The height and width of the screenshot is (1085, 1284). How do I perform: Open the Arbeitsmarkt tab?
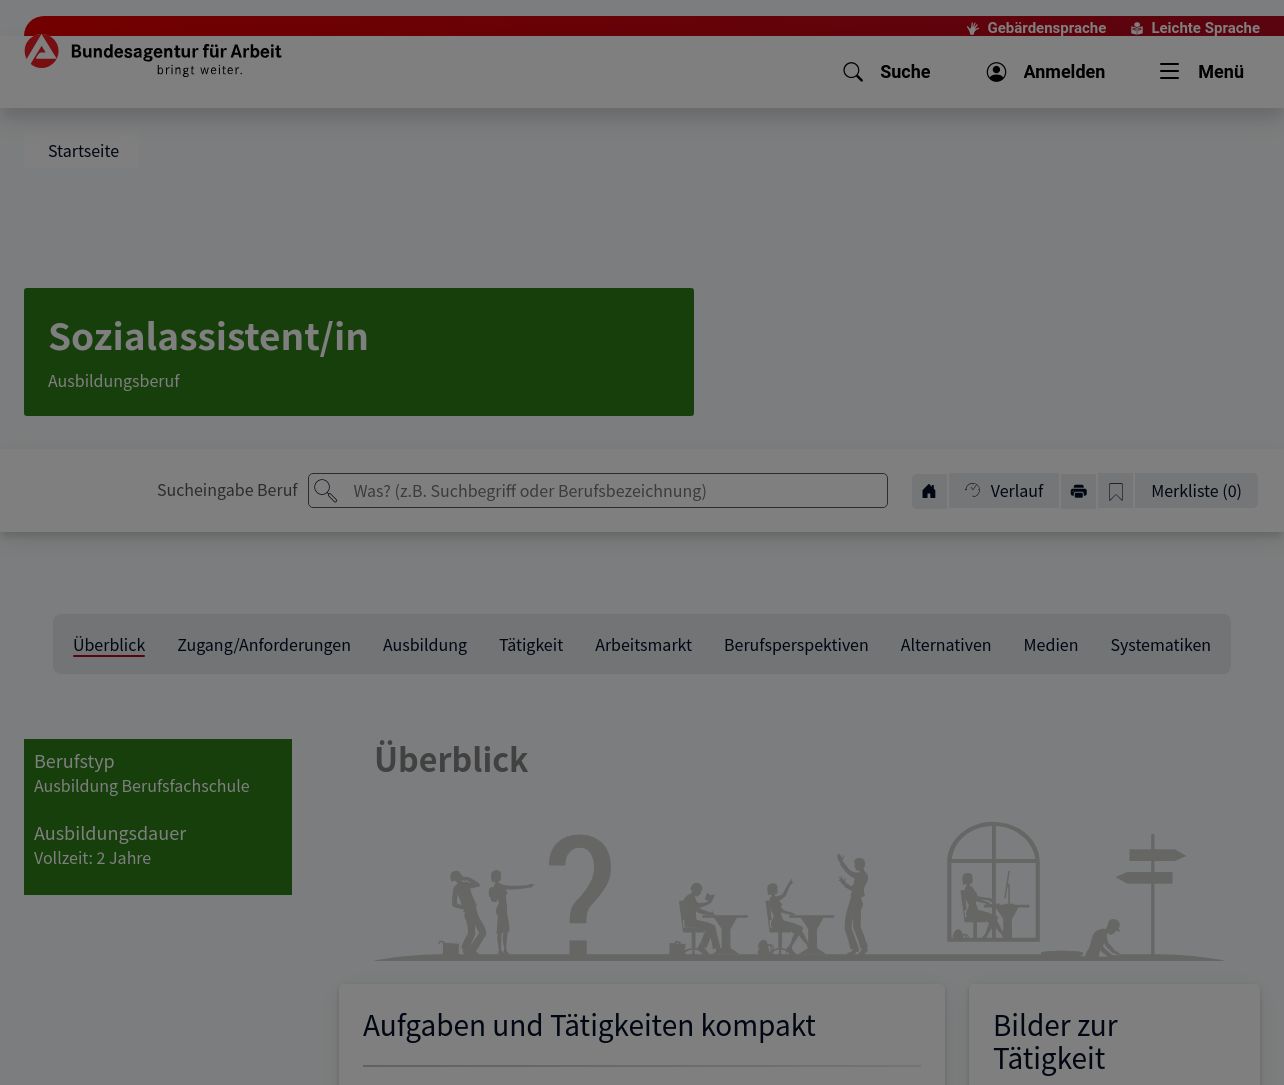tap(643, 645)
